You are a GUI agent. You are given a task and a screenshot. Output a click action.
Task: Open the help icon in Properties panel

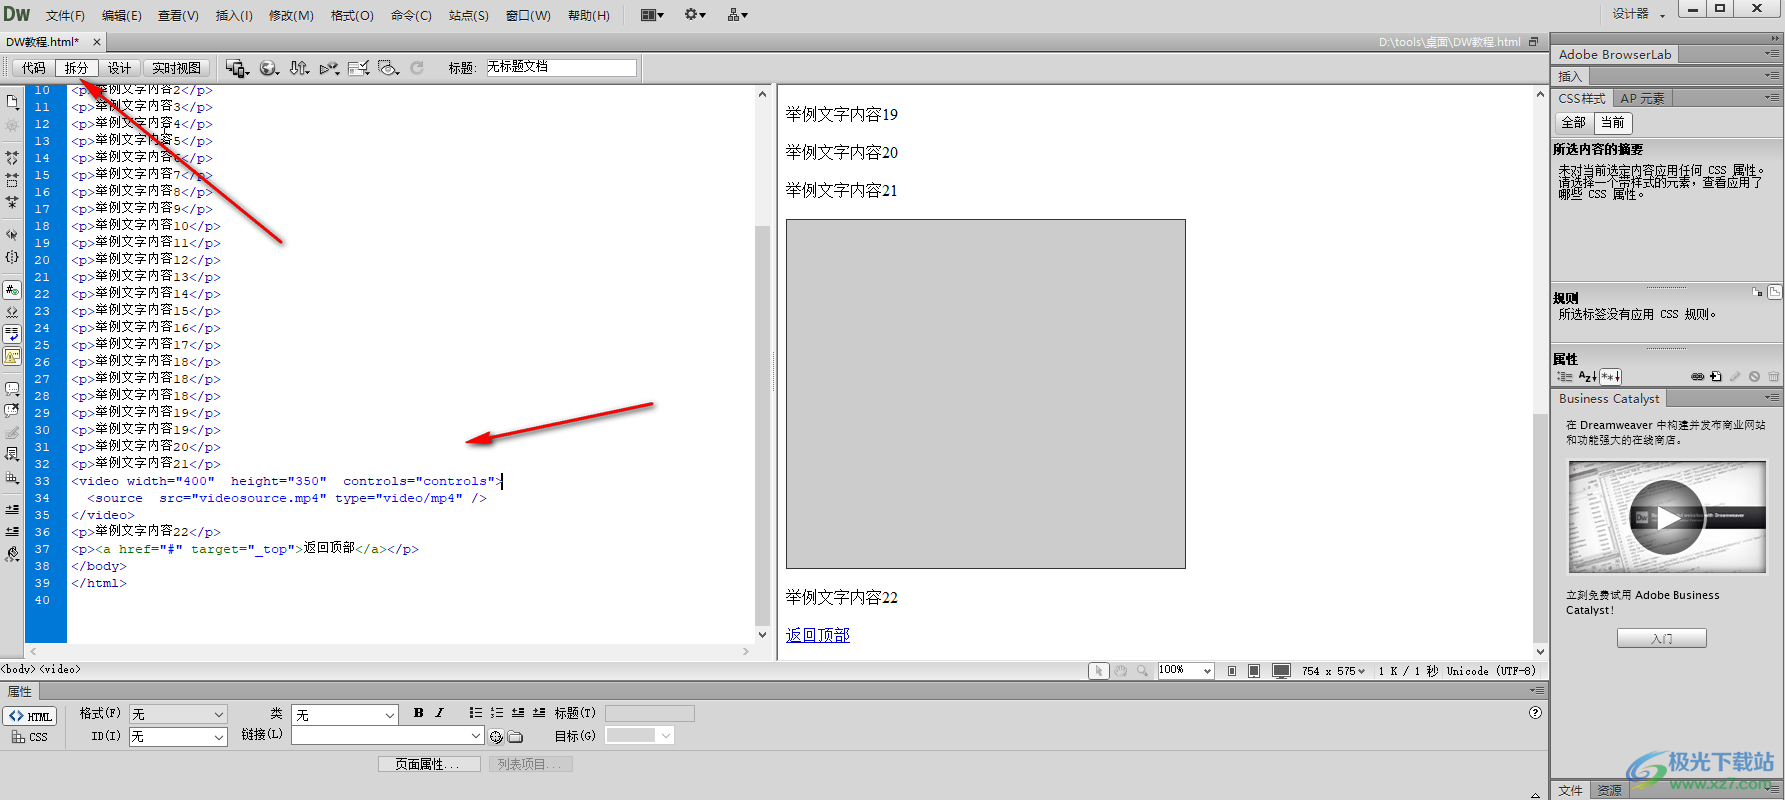(1535, 713)
